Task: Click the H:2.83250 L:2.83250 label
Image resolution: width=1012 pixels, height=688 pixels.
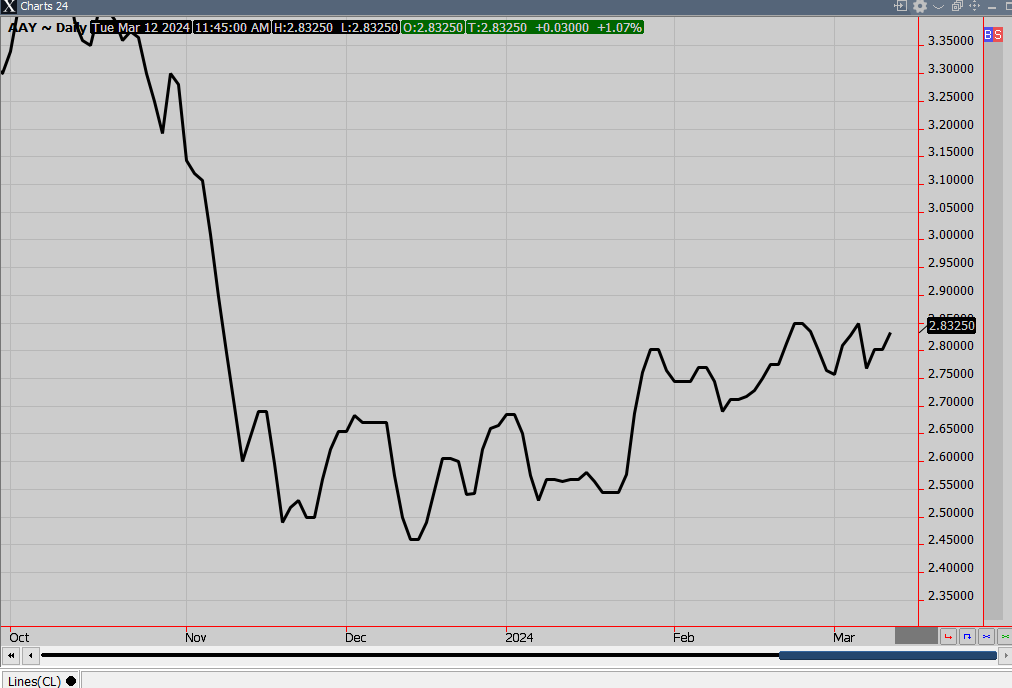Action: (x=336, y=28)
